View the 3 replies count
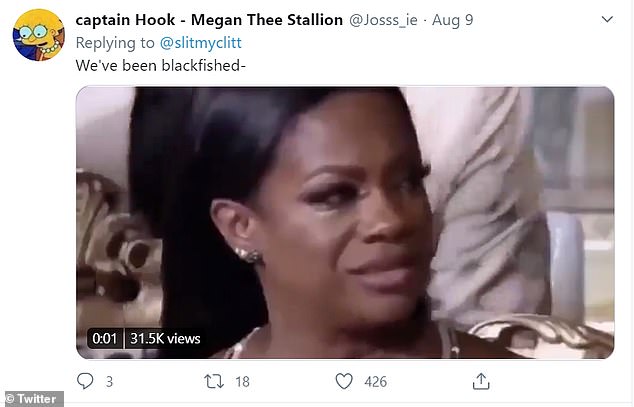Viewport: 634px width, 407px height. 109,382
